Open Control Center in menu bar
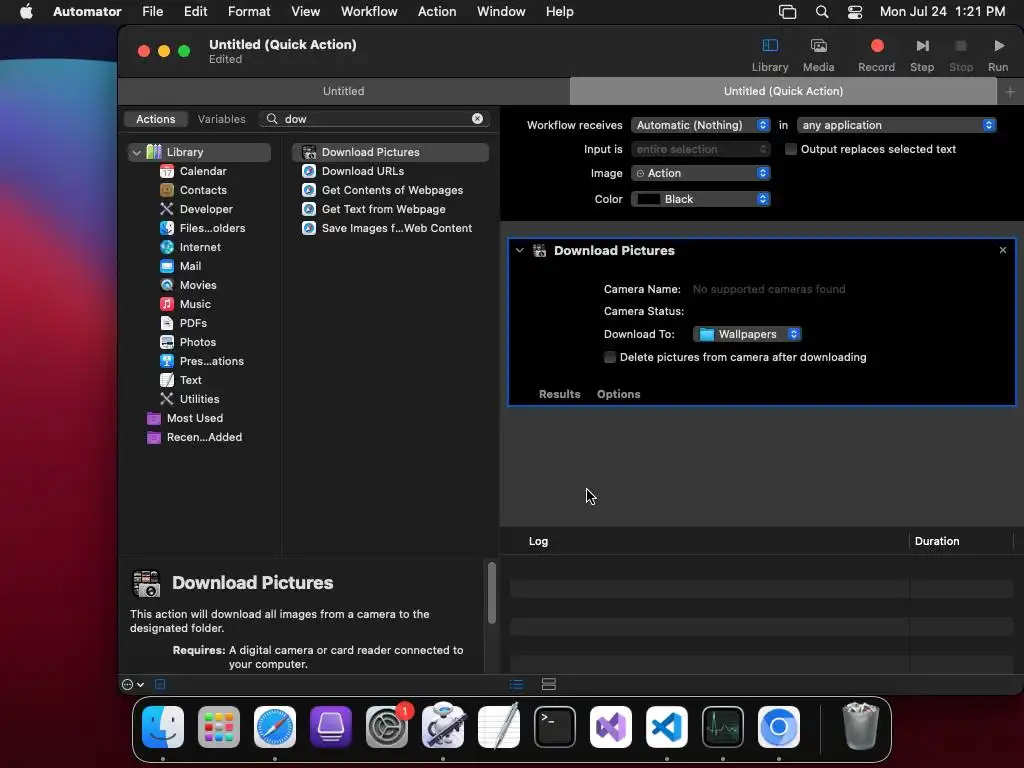 click(x=854, y=12)
